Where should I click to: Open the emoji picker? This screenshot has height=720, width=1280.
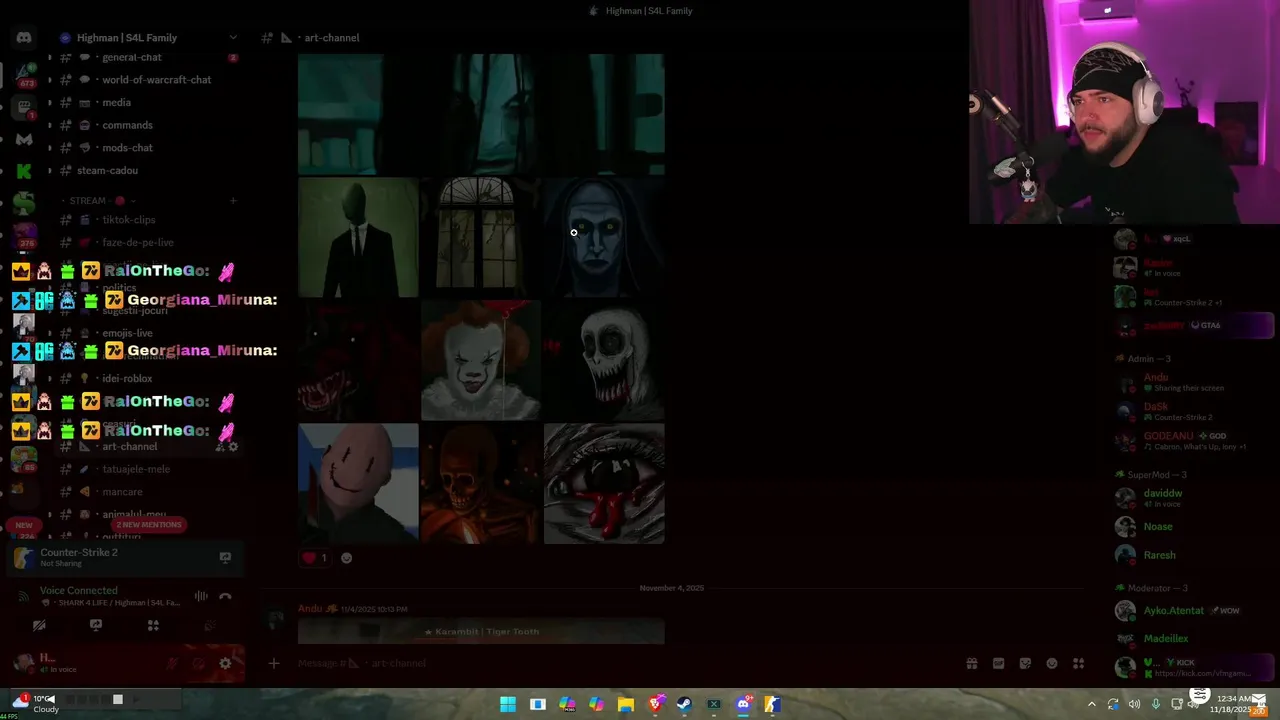point(1052,663)
